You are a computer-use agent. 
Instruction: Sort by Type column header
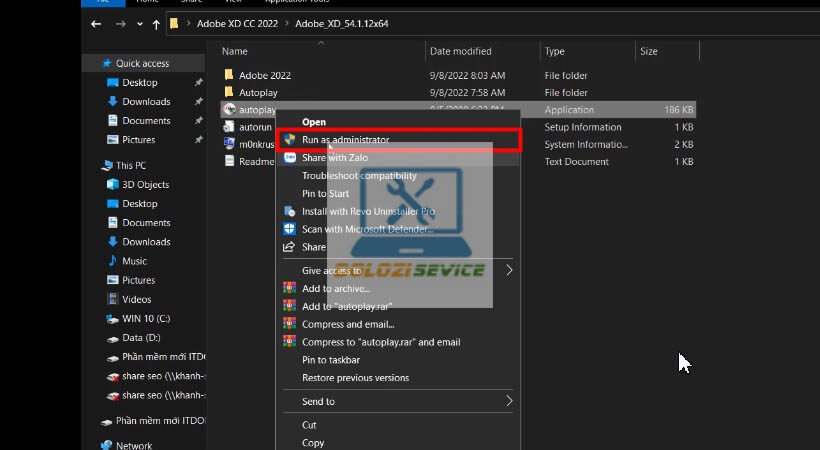pyautogui.click(x=554, y=51)
